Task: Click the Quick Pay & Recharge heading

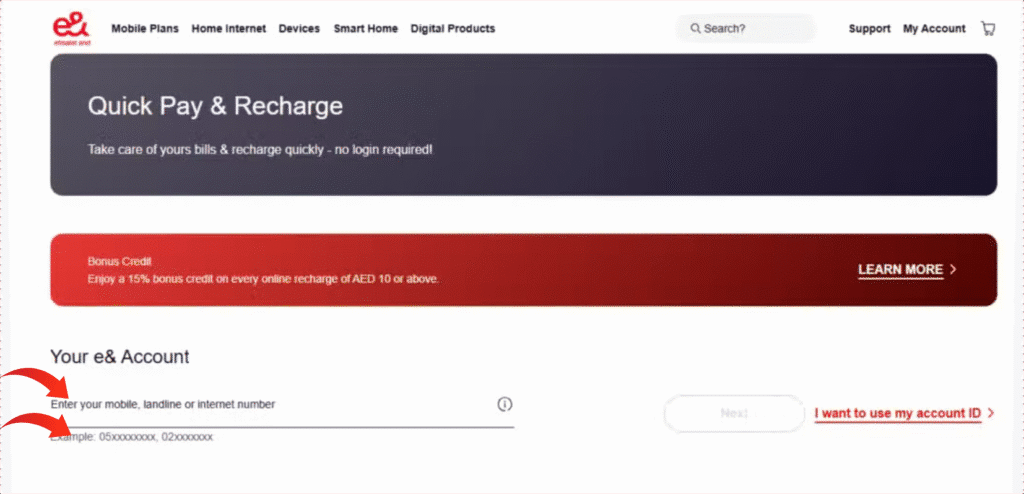Action: (x=215, y=106)
